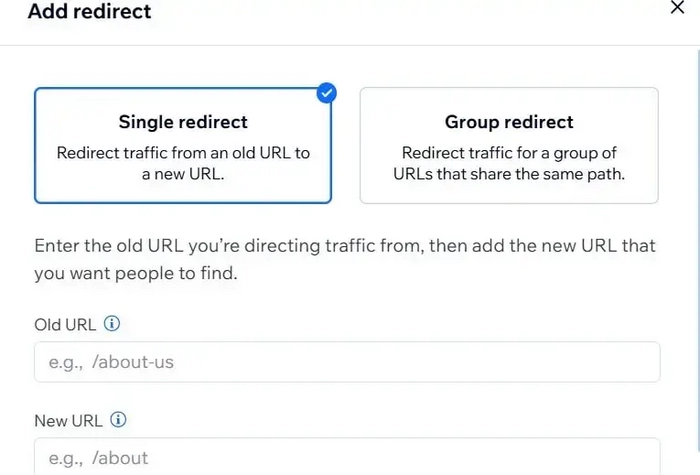Click the blue checkmark badge on Single redirect
This screenshot has height=475, width=700.
point(326,93)
